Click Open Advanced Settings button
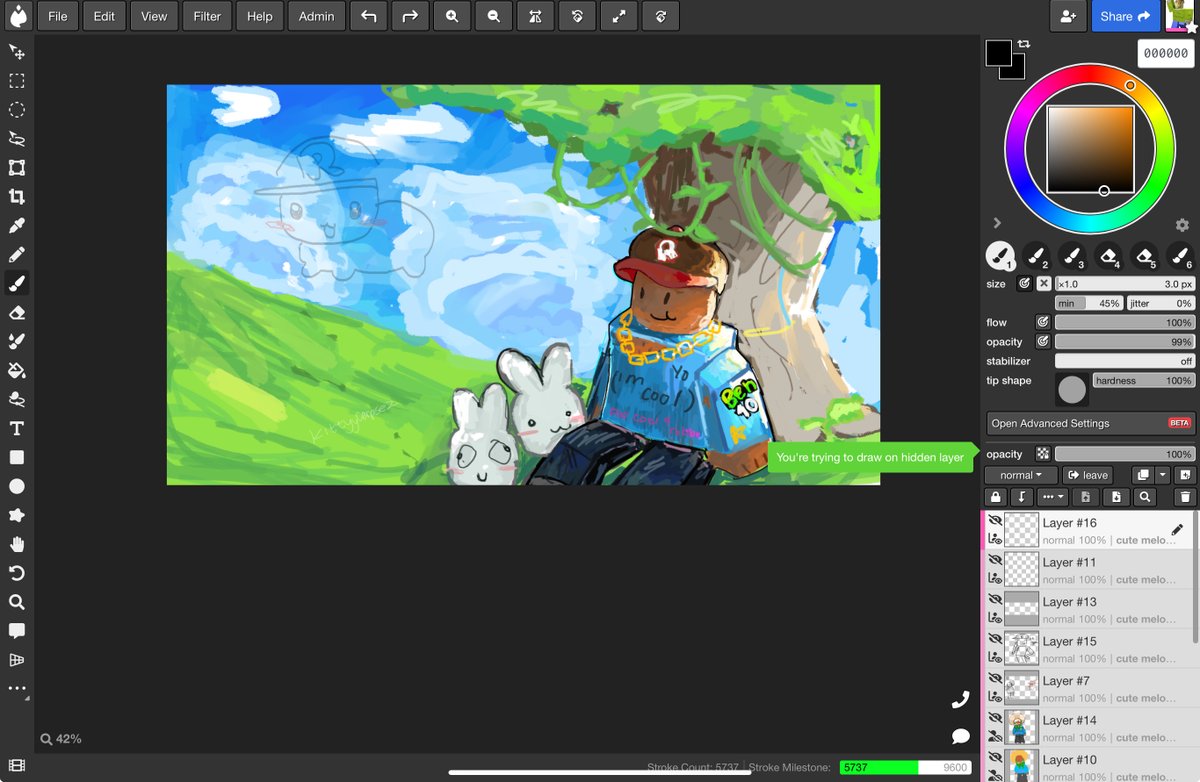1200x782 pixels. 1091,423
